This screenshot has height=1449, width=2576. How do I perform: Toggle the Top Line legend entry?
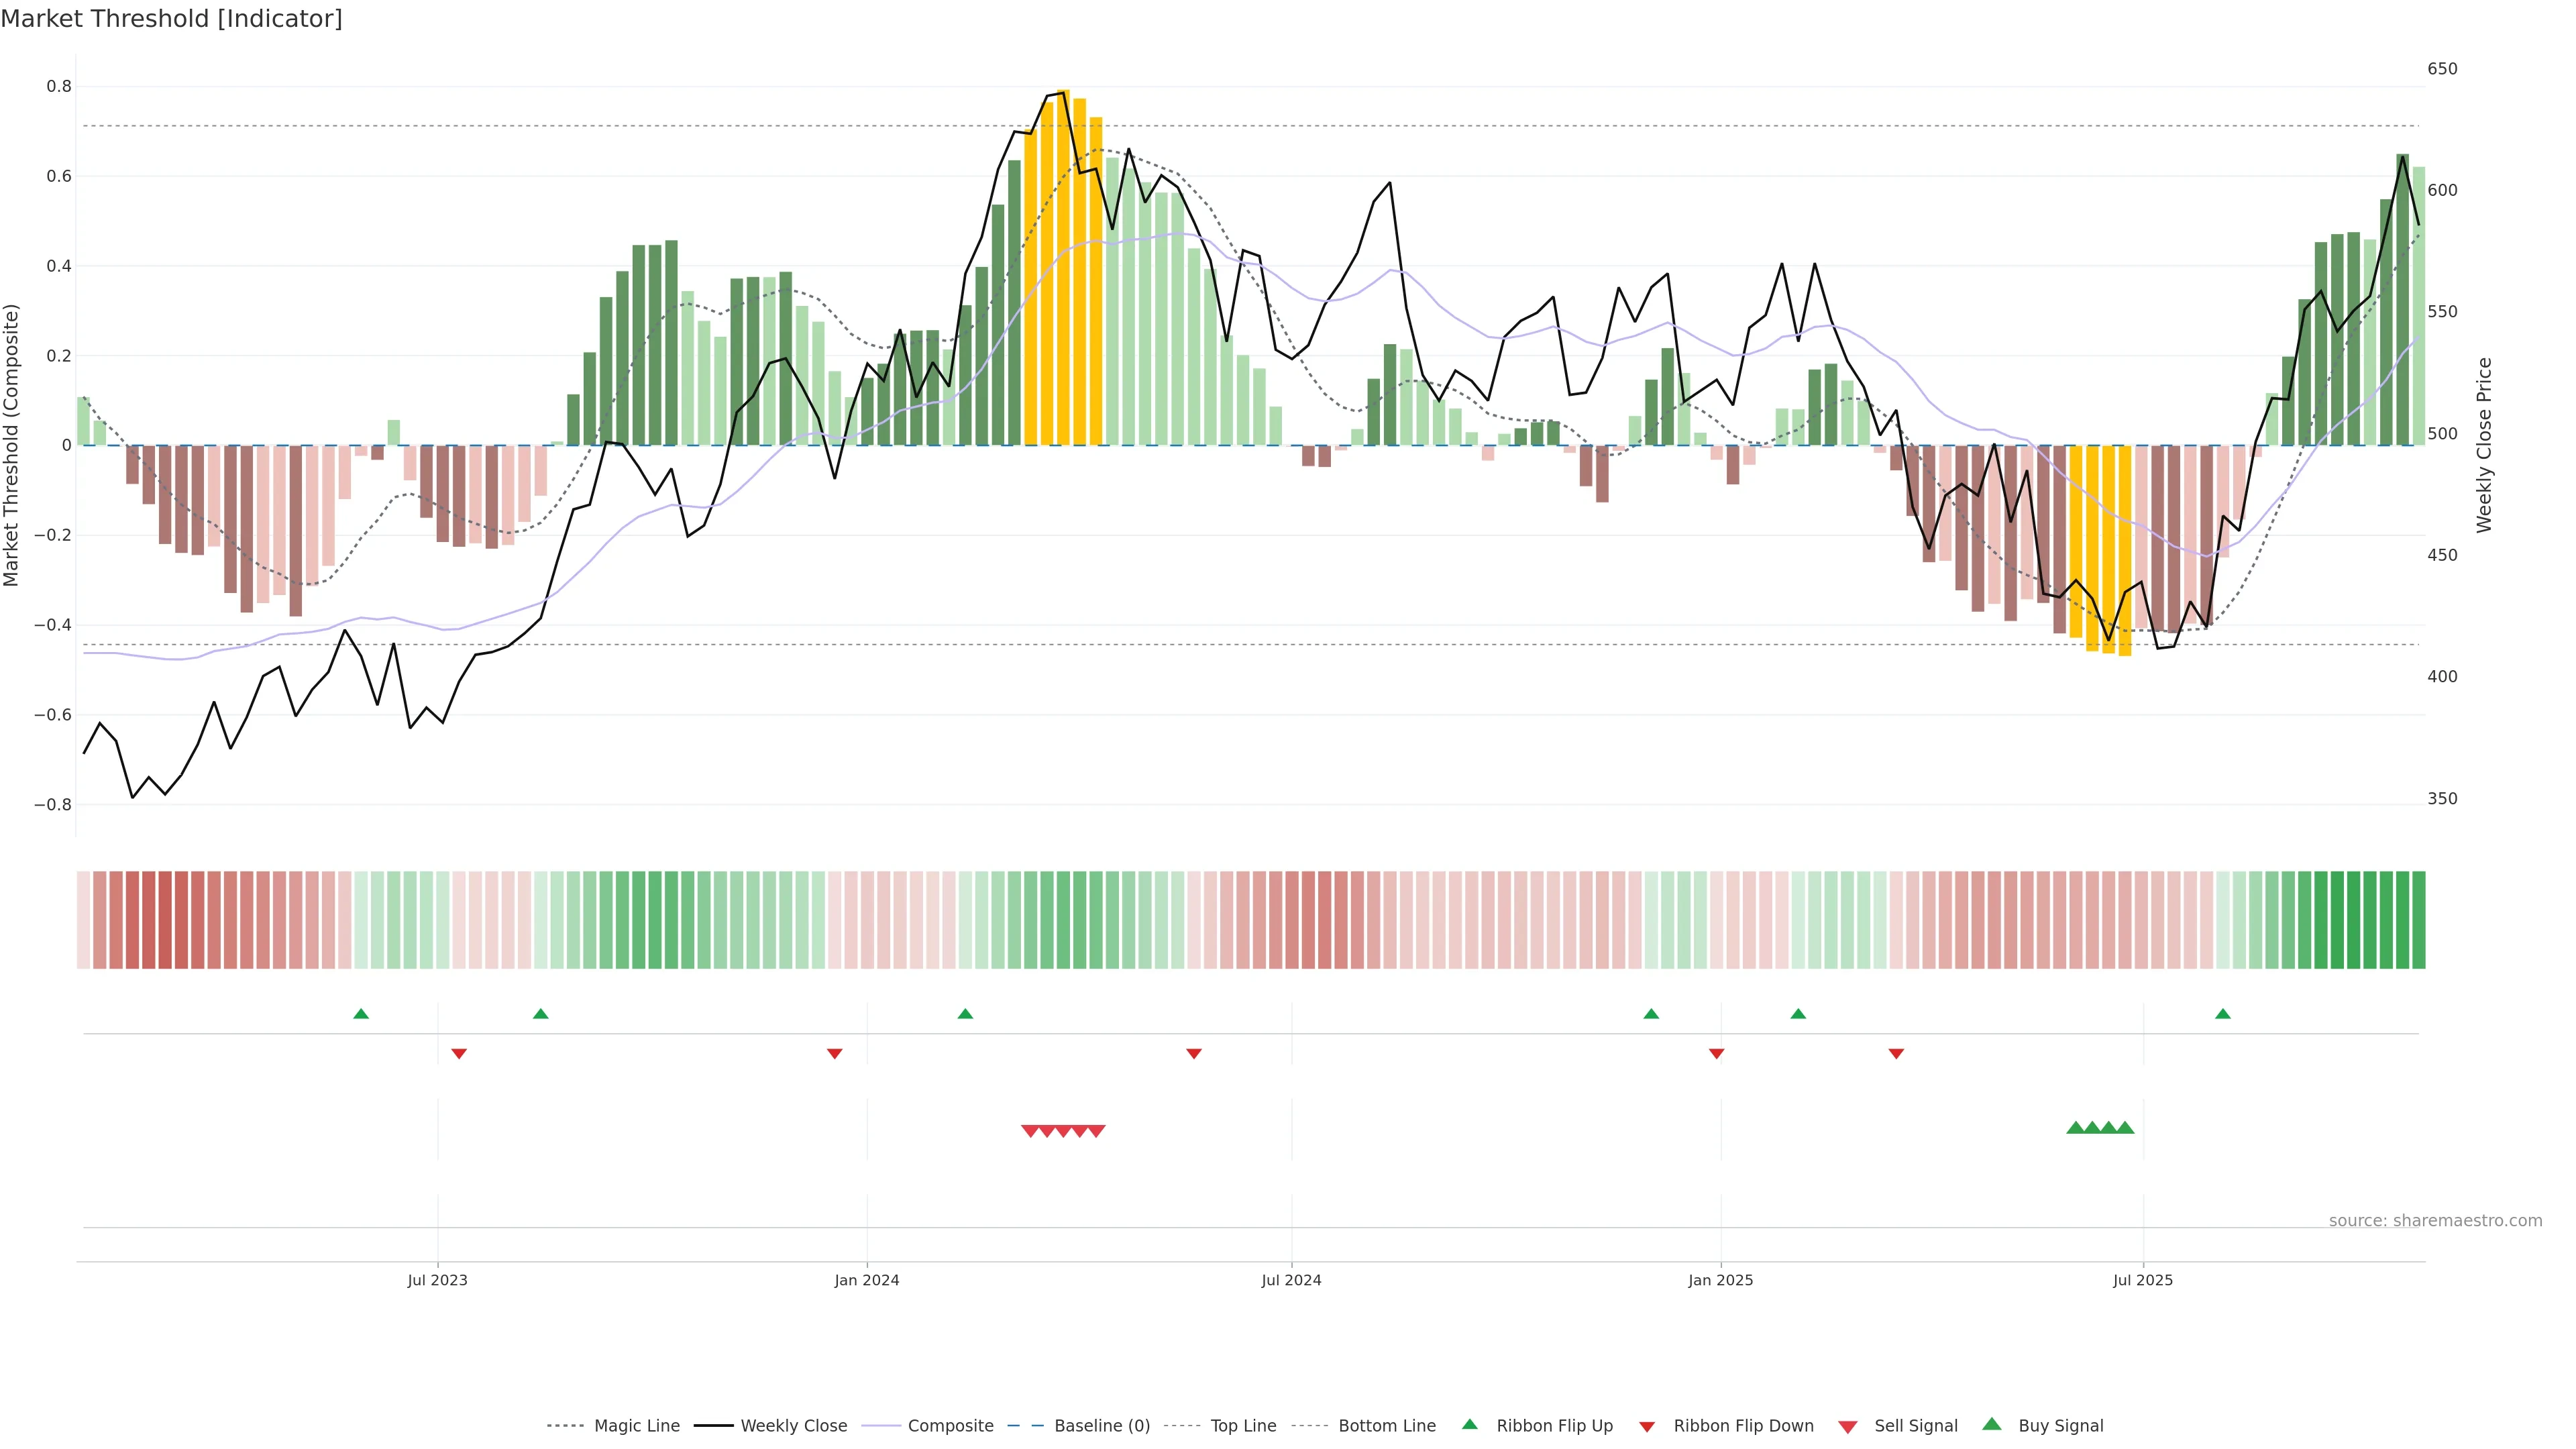[x=1243, y=1426]
